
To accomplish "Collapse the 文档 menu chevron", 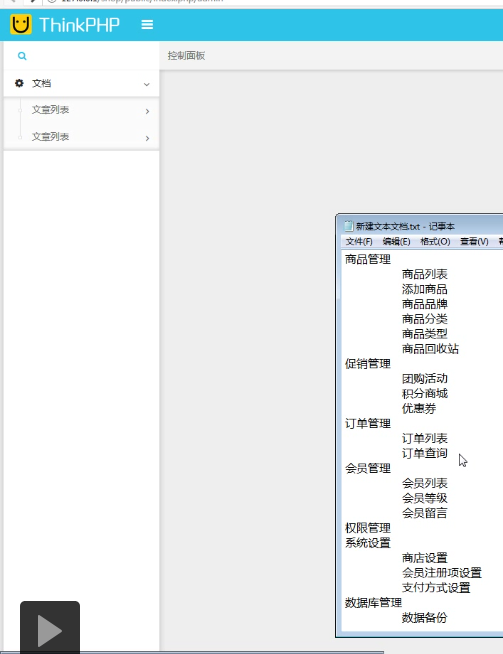I will click(x=146, y=84).
